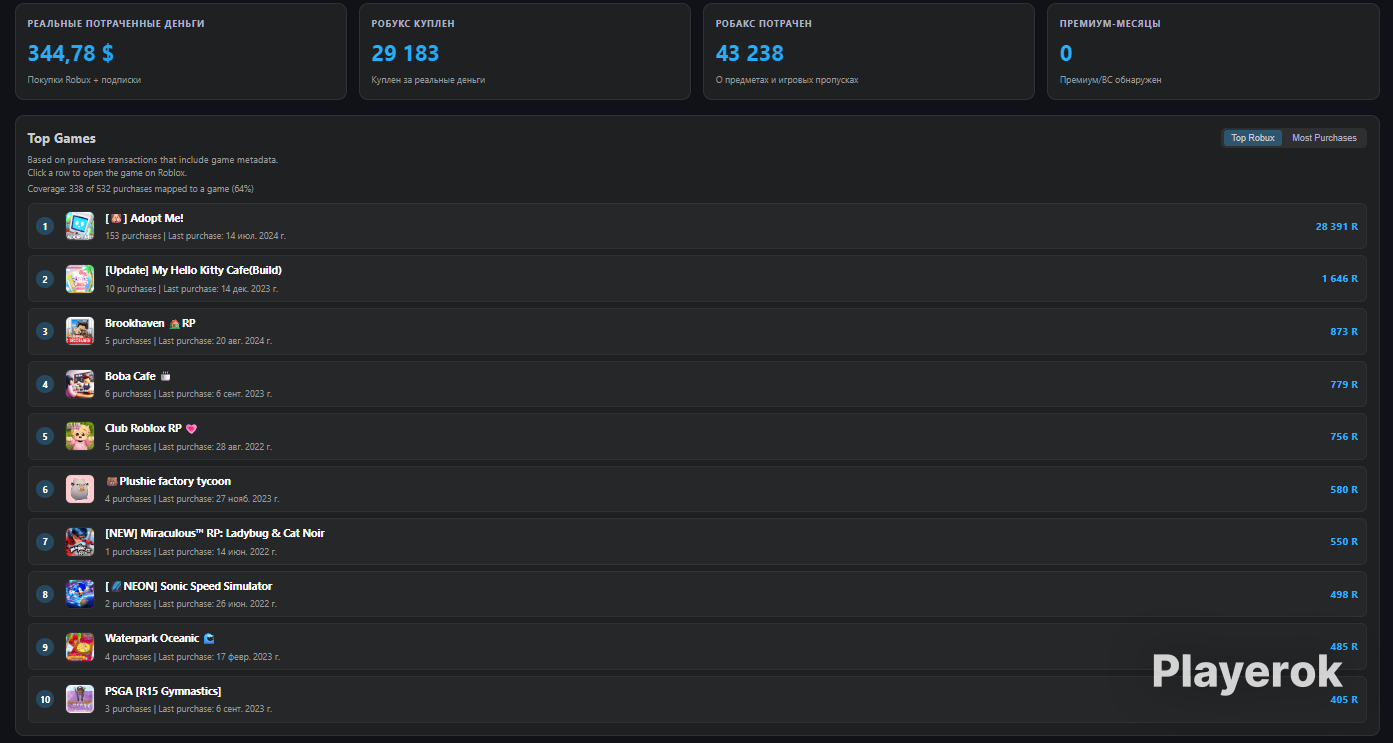This screenshot has width=1393, height=743.
Task: Select the rank 7 number badge
Action: (x=45, y=541)
